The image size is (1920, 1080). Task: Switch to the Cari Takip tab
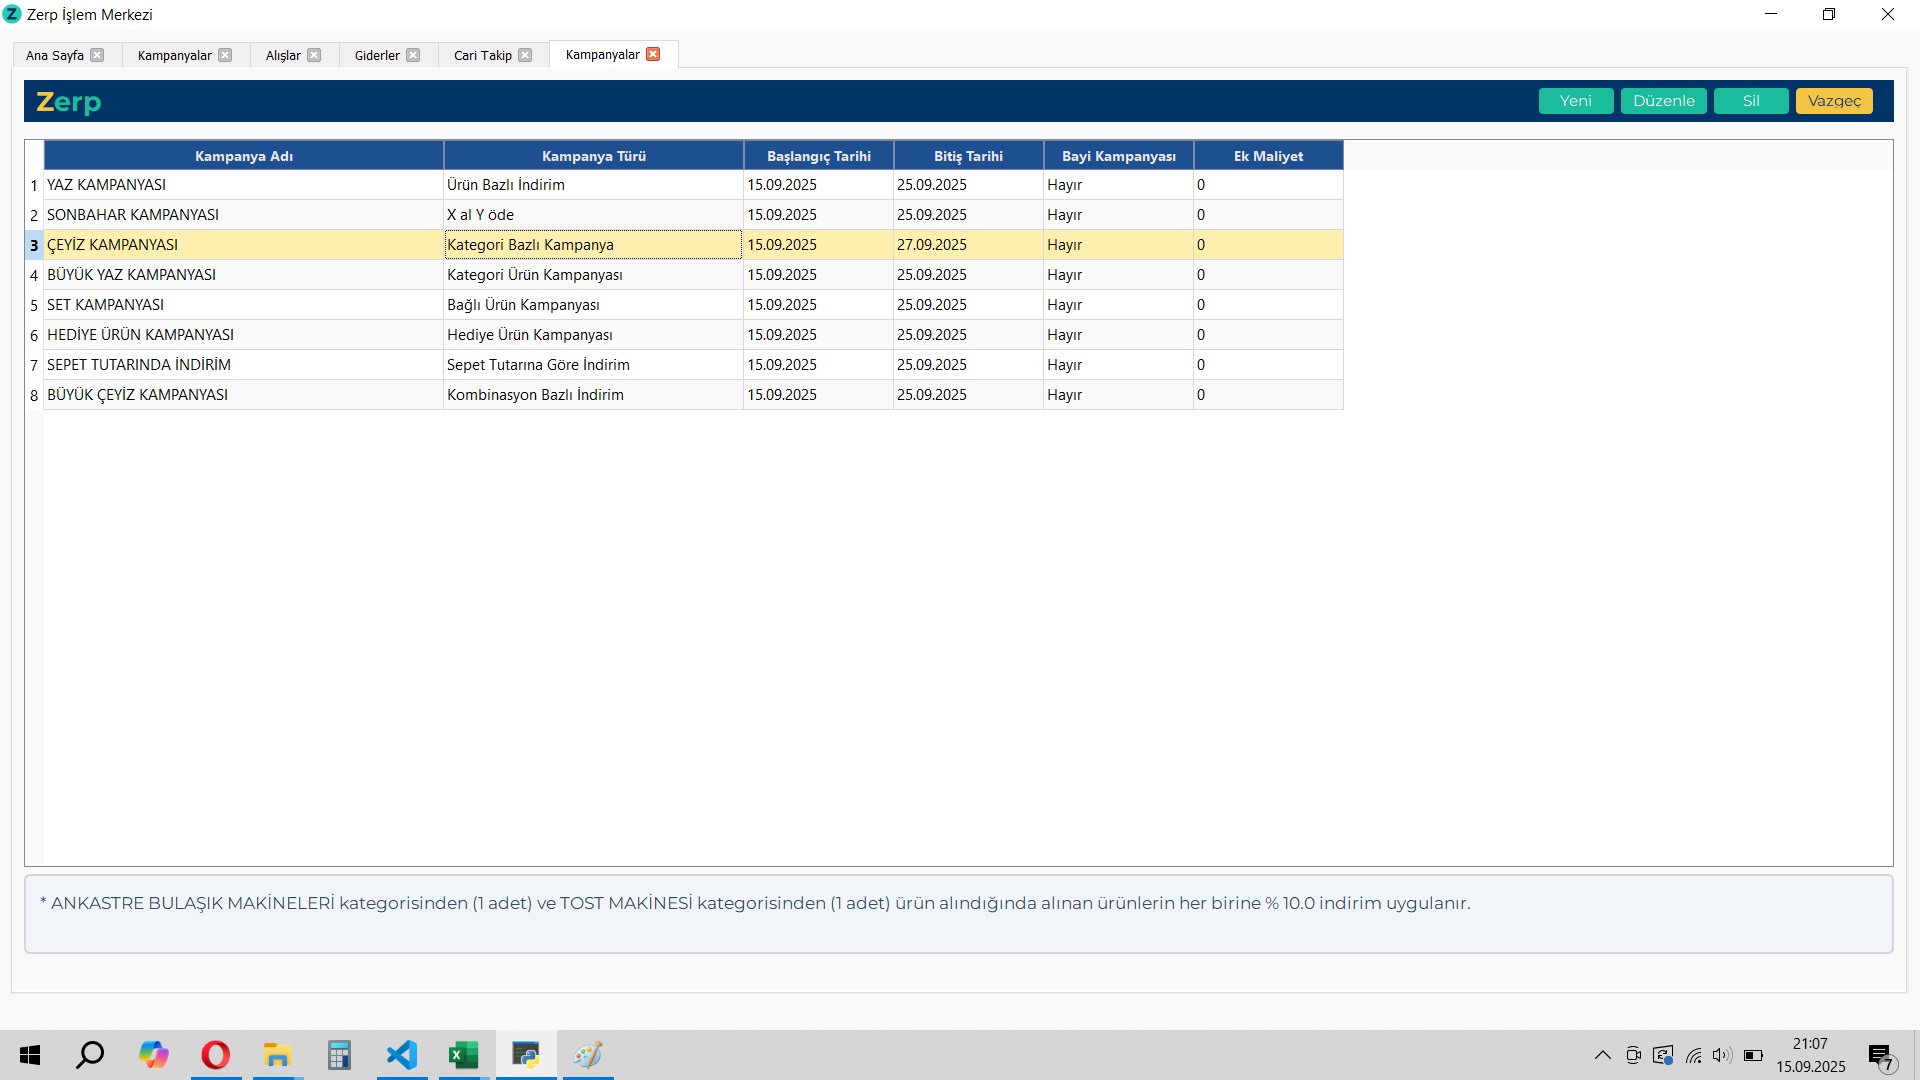(482, 55)
